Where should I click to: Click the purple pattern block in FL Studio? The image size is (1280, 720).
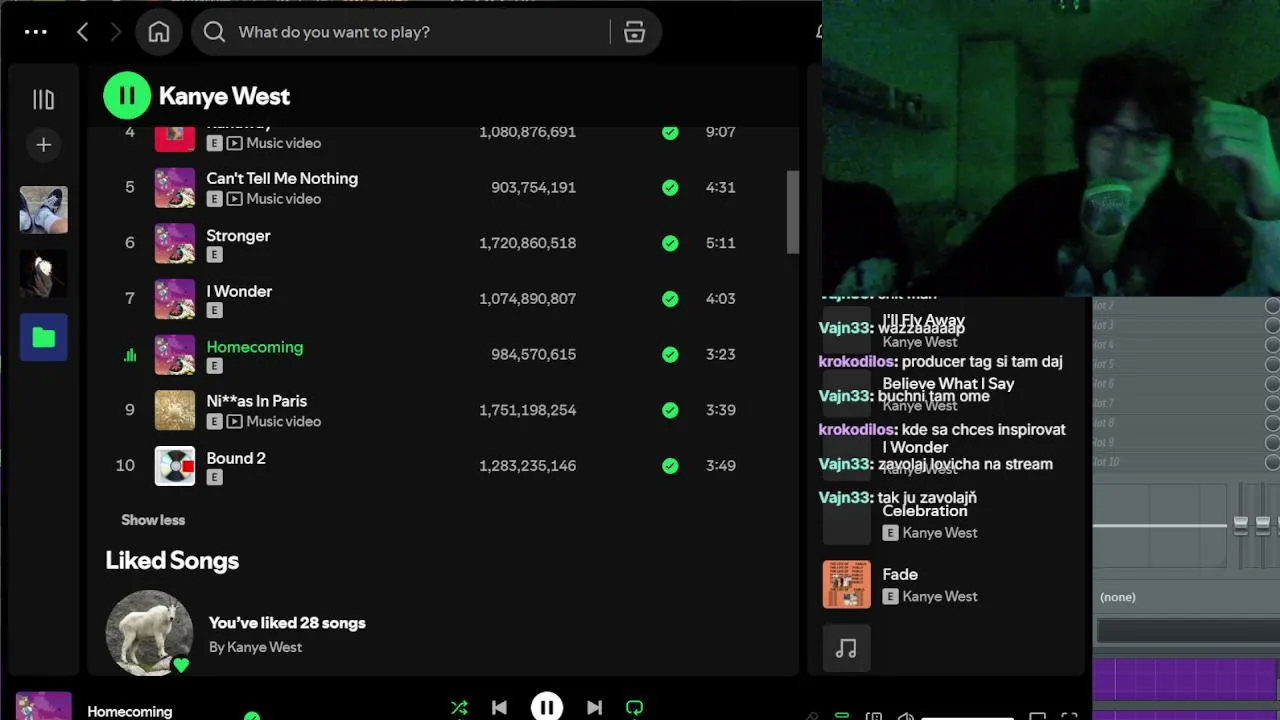click(x=1186, y=679)
